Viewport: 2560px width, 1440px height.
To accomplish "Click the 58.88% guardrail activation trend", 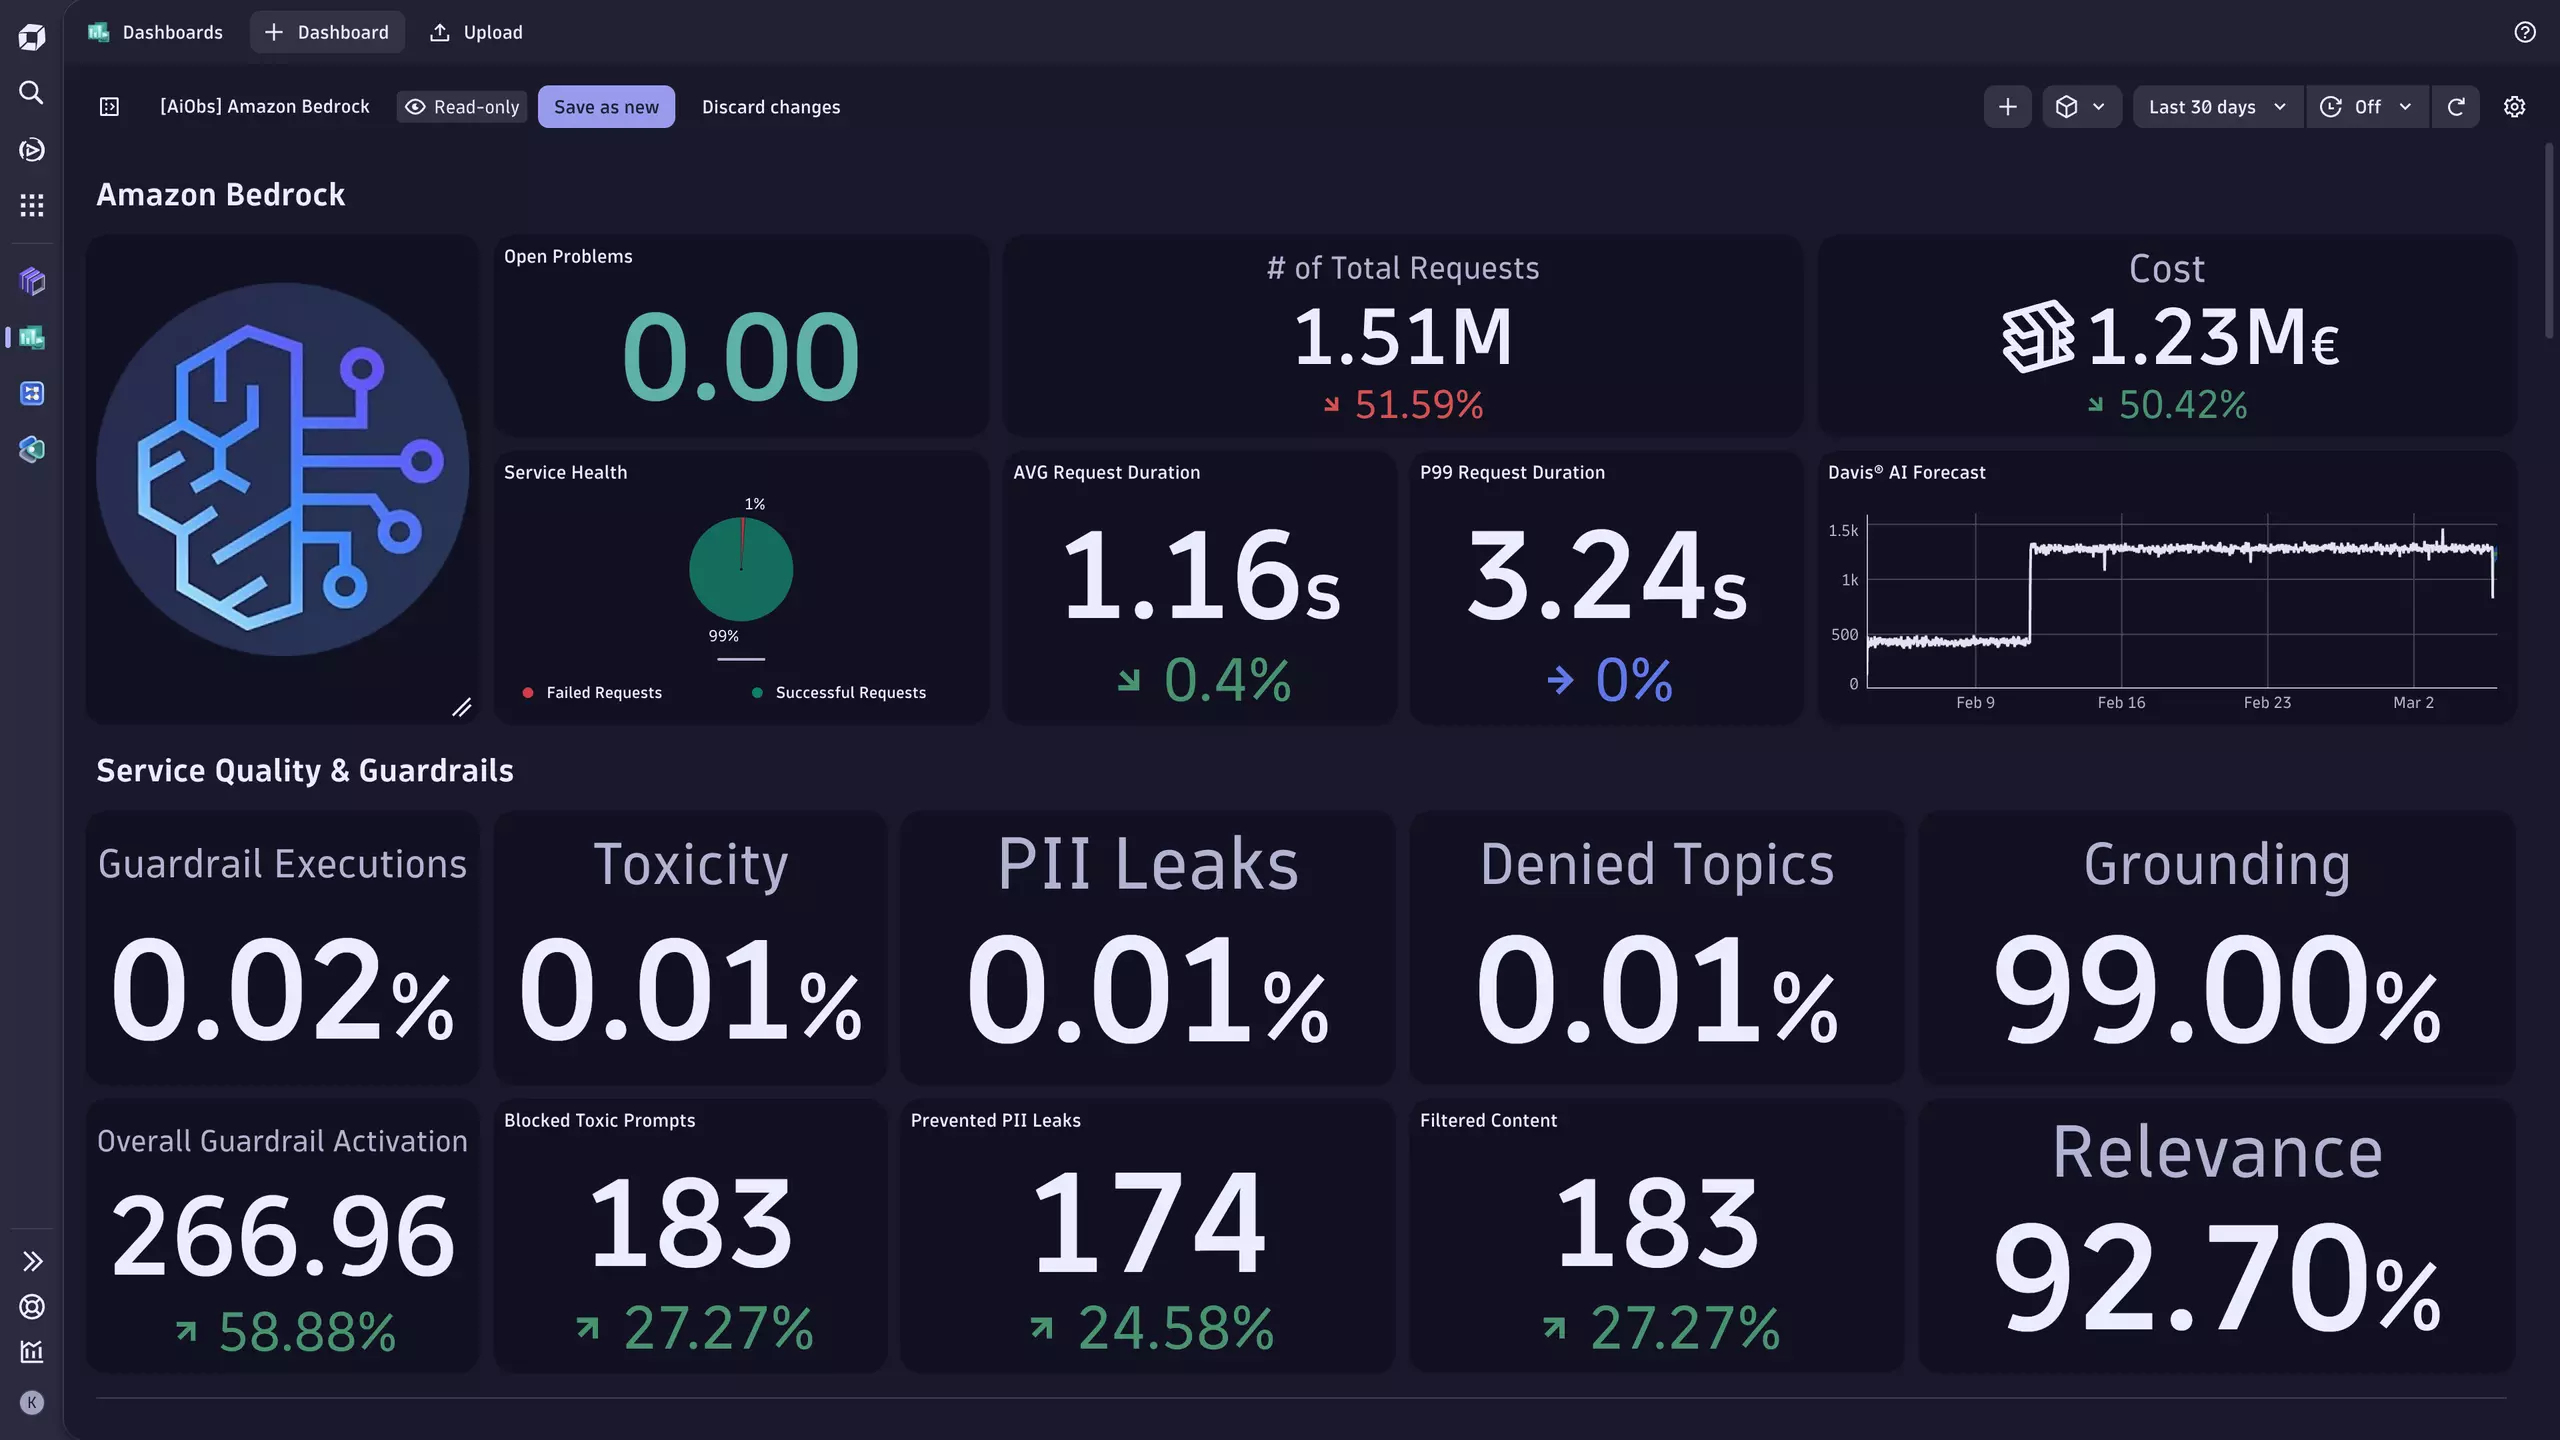I will (286, 1331).
